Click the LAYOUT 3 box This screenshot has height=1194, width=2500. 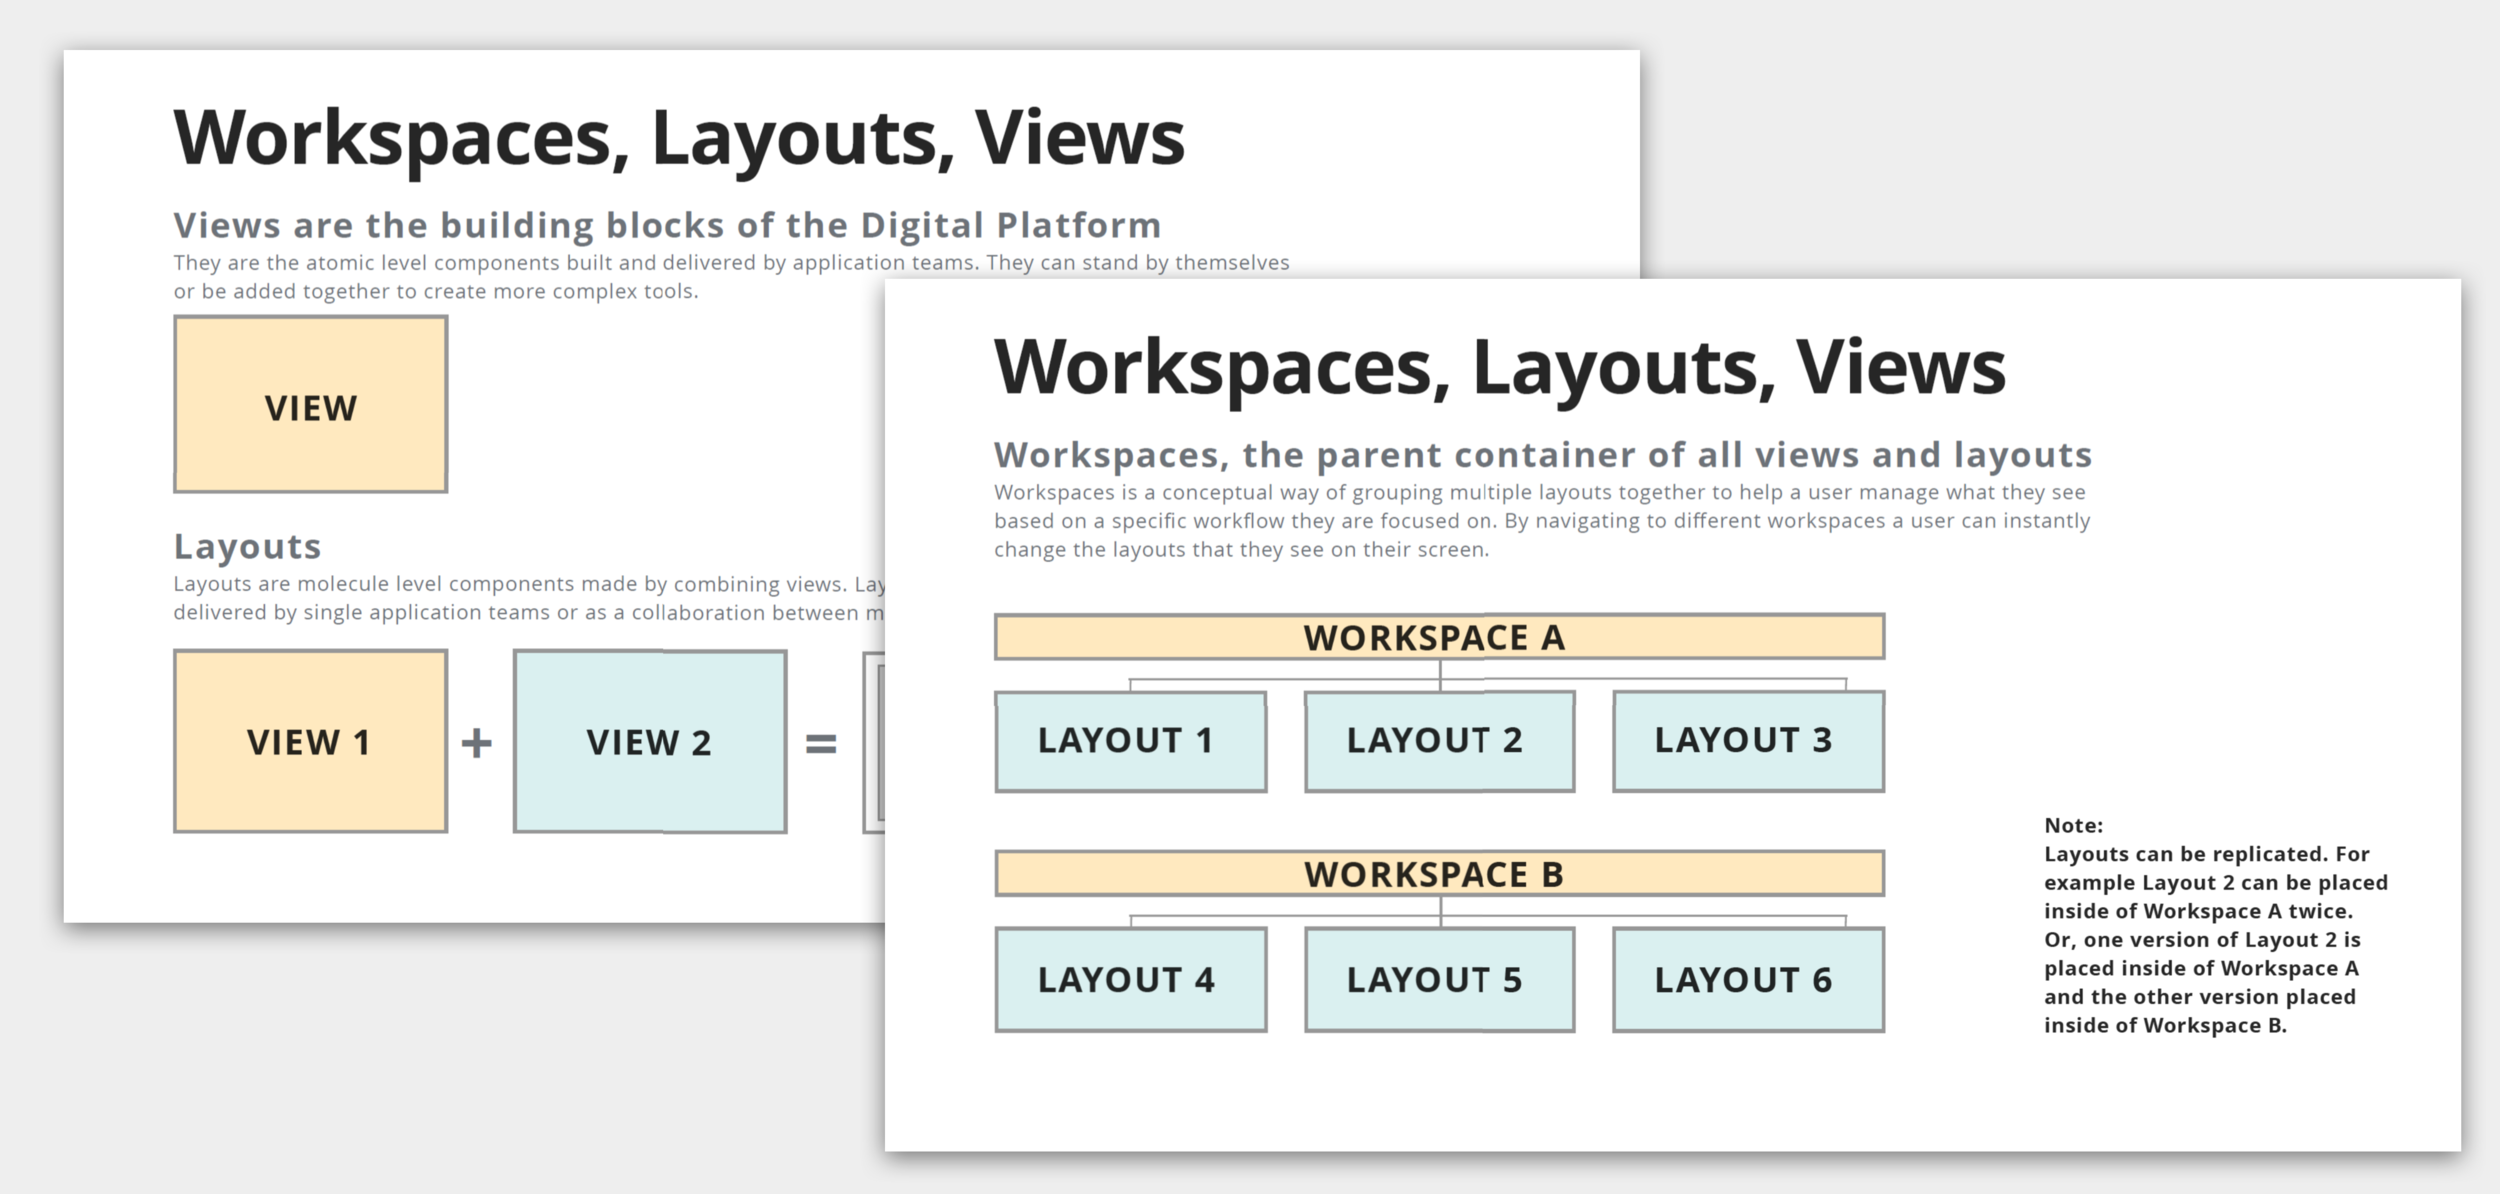coord(1748,741)
